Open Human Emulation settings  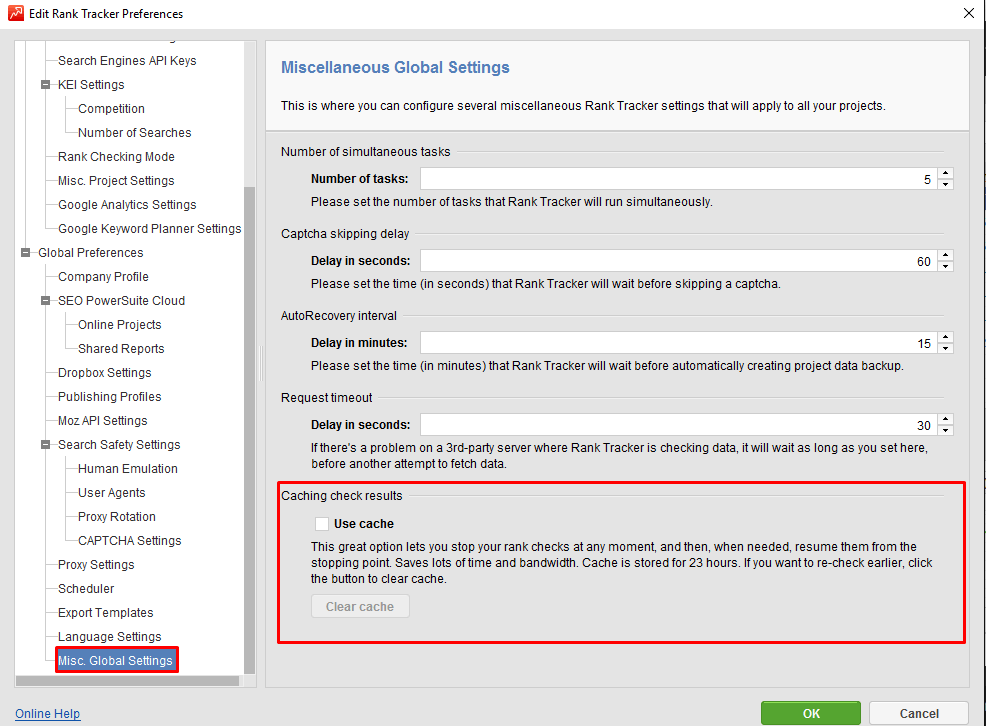coord(128,469)
